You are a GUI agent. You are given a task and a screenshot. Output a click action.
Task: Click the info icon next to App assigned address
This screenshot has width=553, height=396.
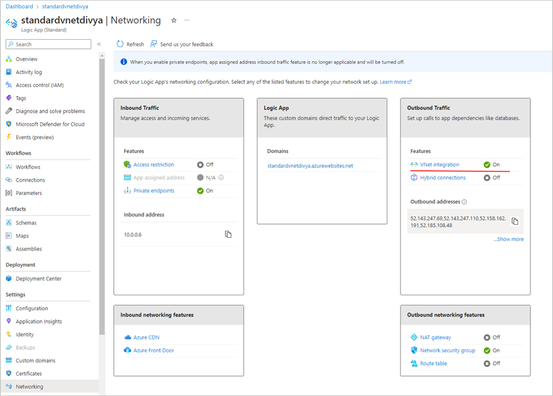point(221,178)
